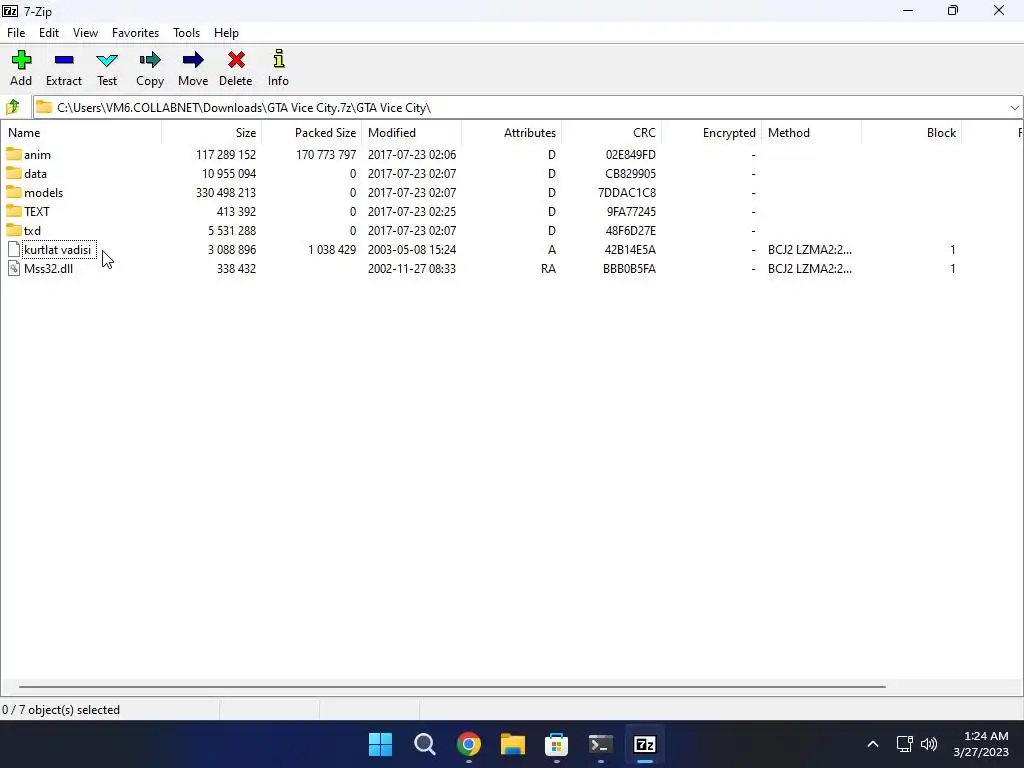Open File Explorer from taskbar
Viewport: 1024px width, 768px height.
[x=513, y=744]
